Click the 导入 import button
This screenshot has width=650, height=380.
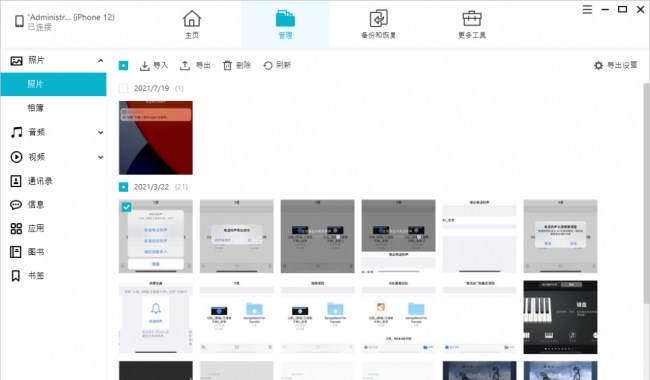click(x=154, y=65)
